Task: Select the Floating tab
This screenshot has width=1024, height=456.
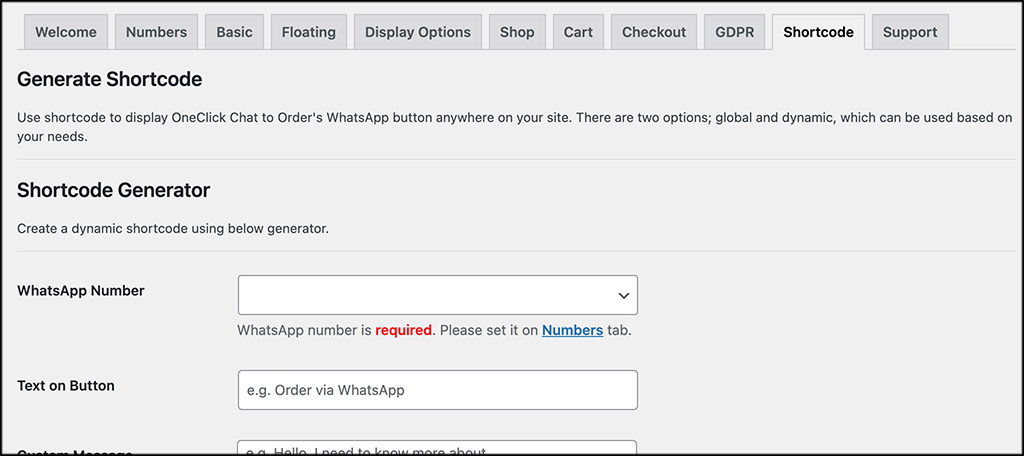Action: (309, 32)
